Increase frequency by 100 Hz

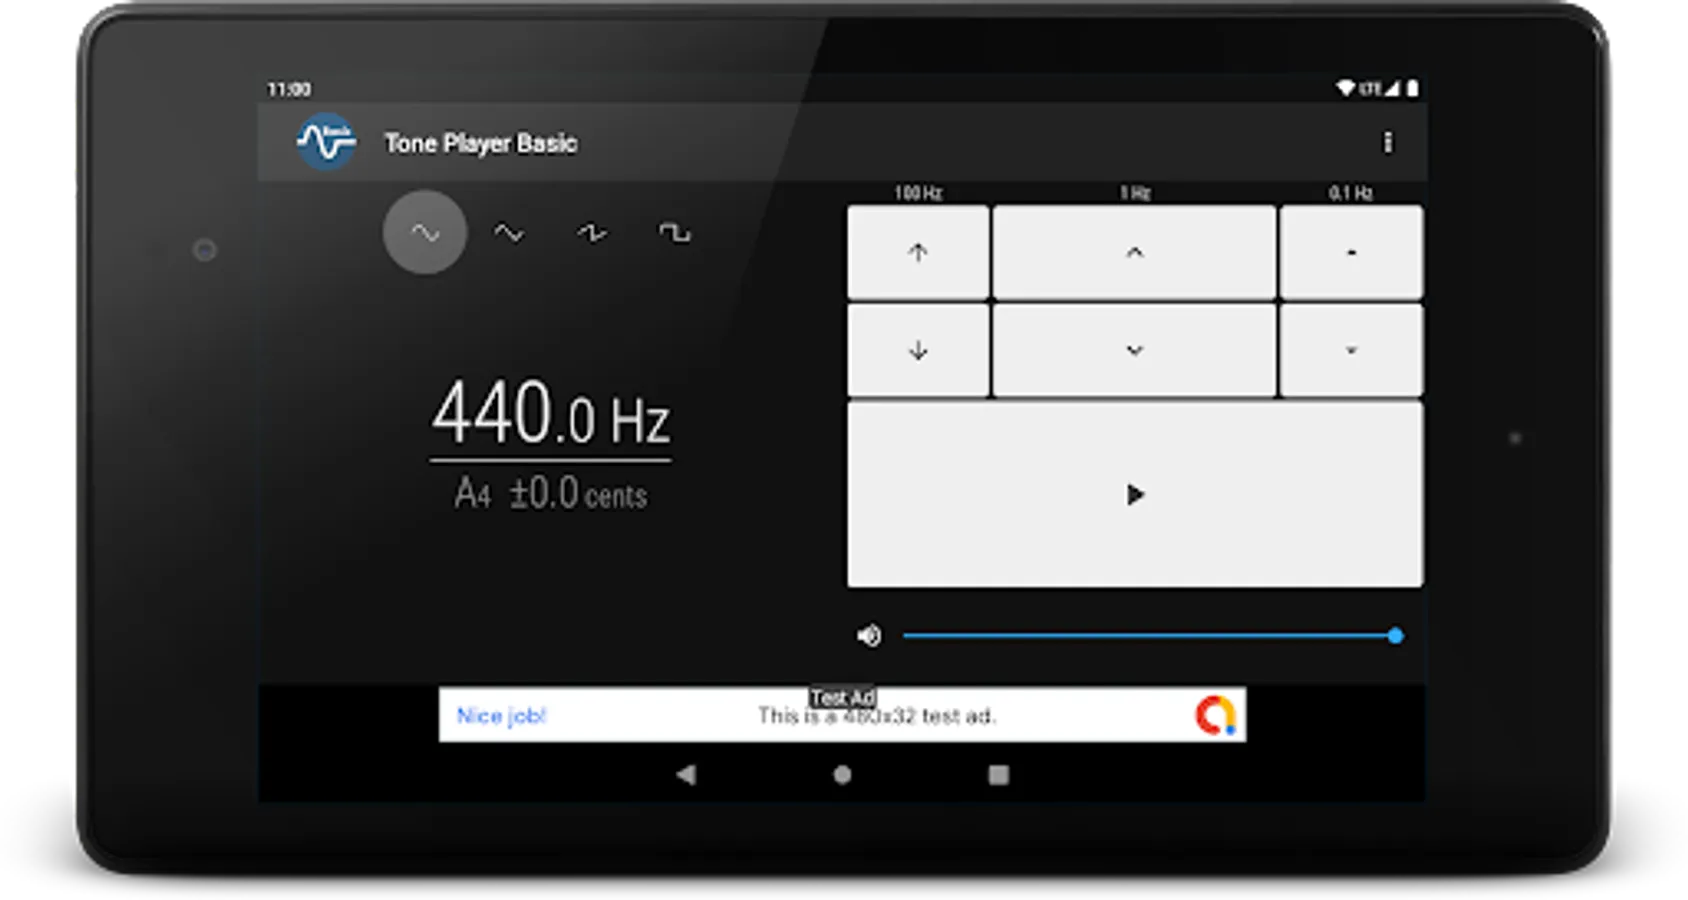[x=918, y=252]
